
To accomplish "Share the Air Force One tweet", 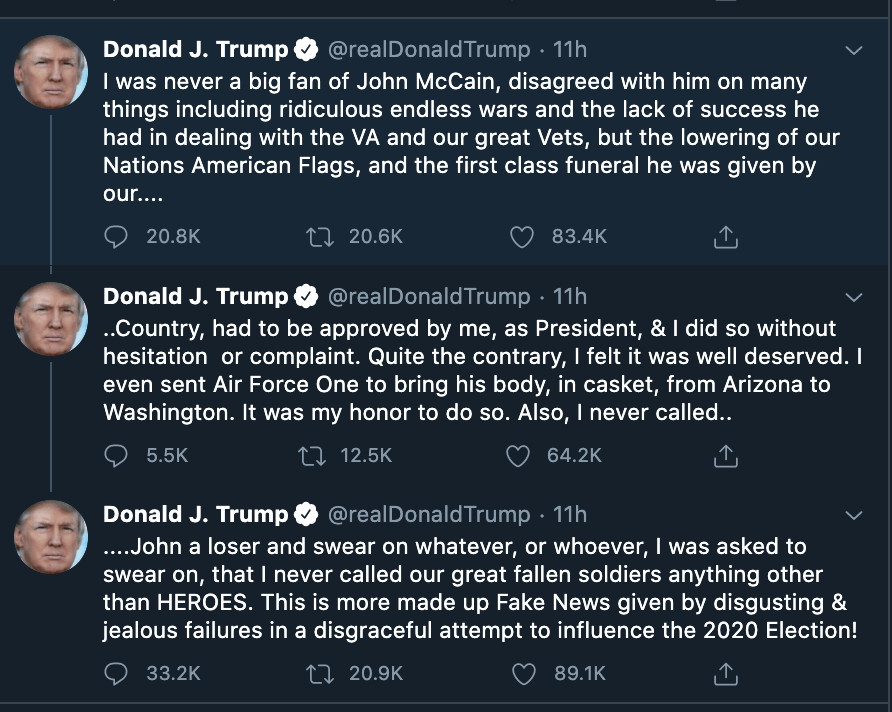I will pos(726,456).
